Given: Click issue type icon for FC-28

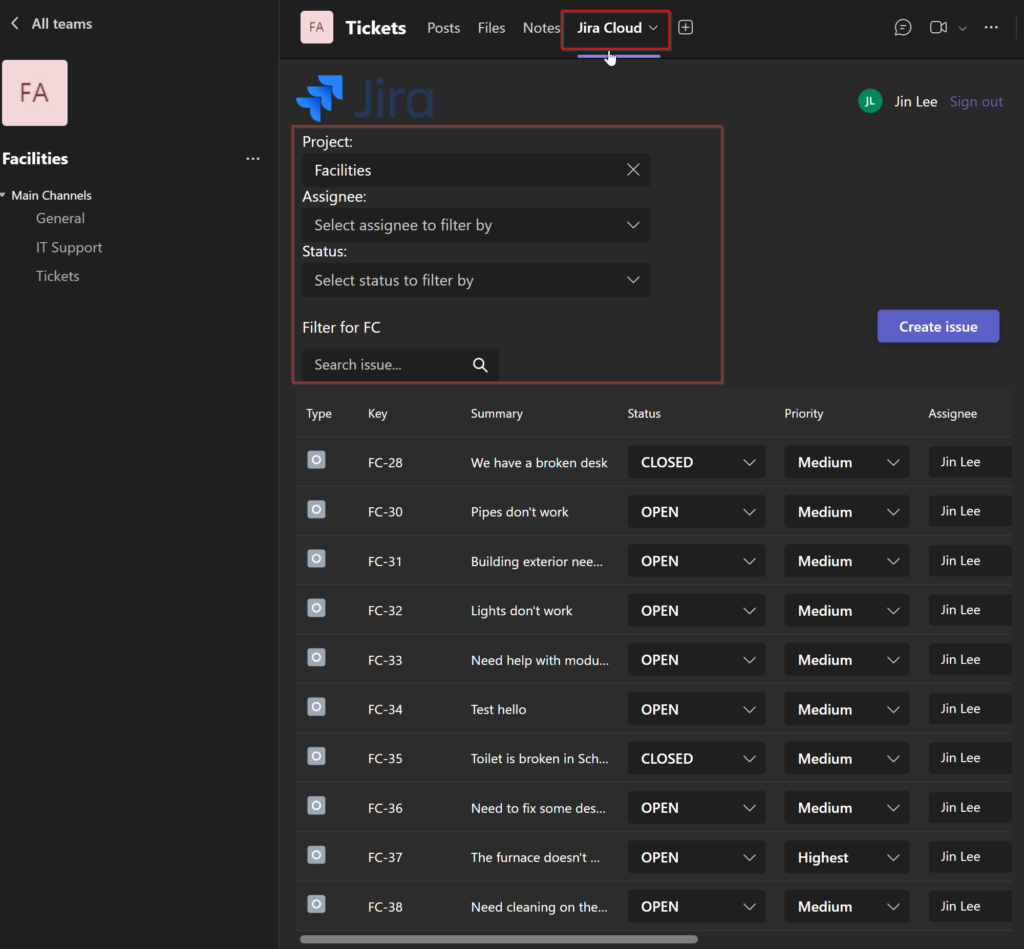Looking at the screenshot, I should tap(317, 460).
